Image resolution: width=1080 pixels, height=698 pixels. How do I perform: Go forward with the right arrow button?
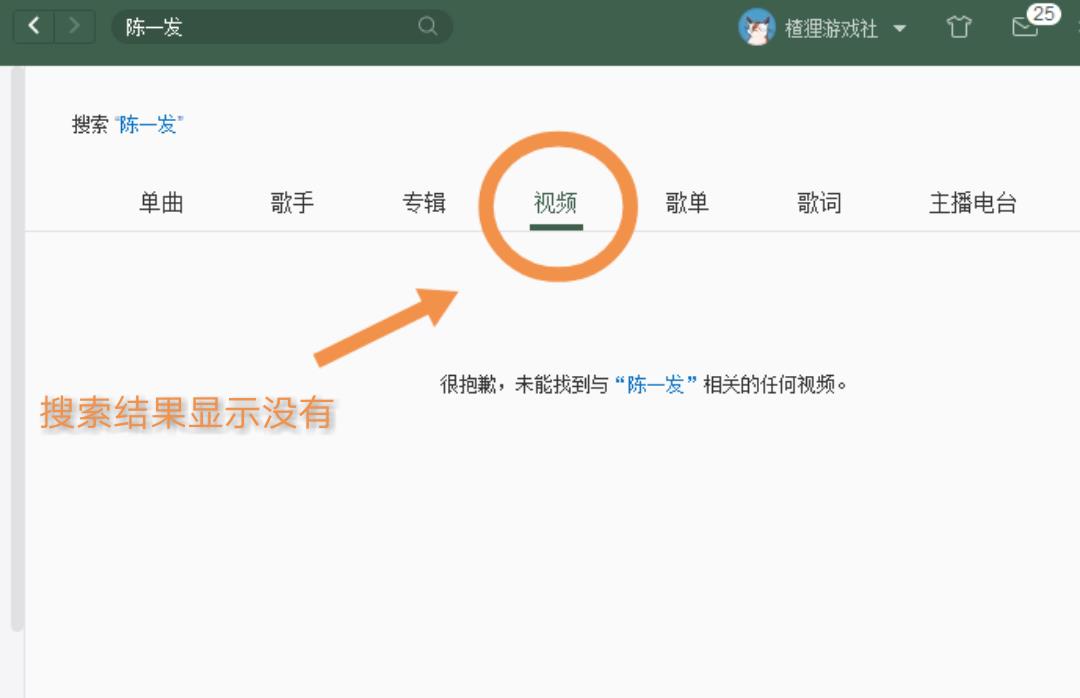(x=75, y=27)
